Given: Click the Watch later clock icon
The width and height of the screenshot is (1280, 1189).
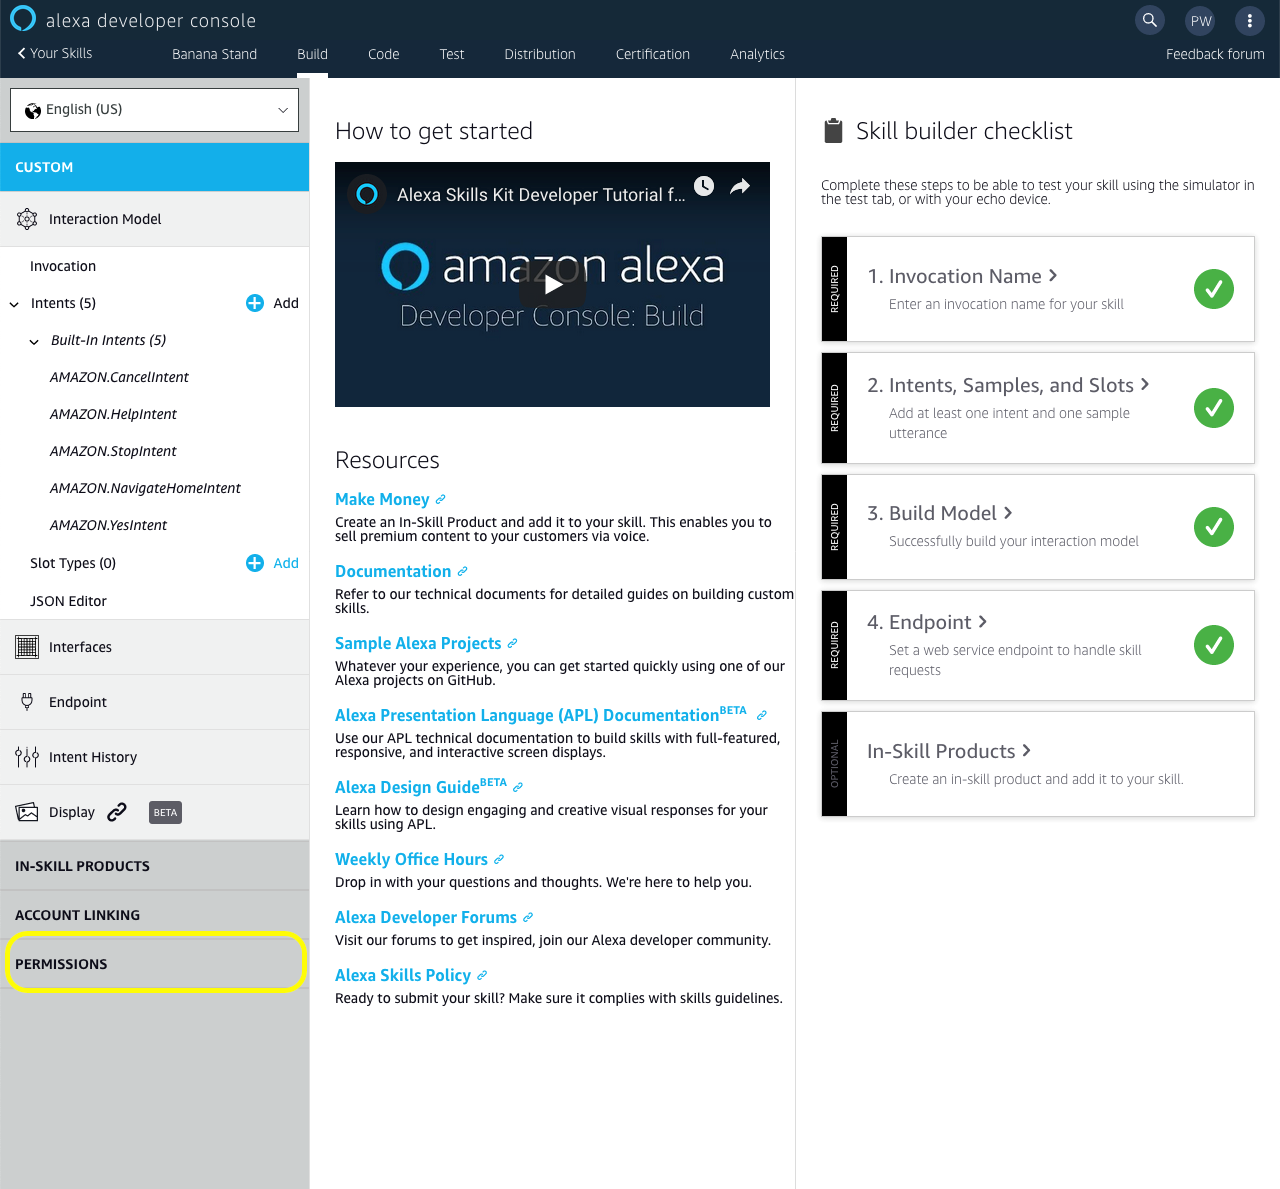Looking at the screenshot, I should coord(704,186).
